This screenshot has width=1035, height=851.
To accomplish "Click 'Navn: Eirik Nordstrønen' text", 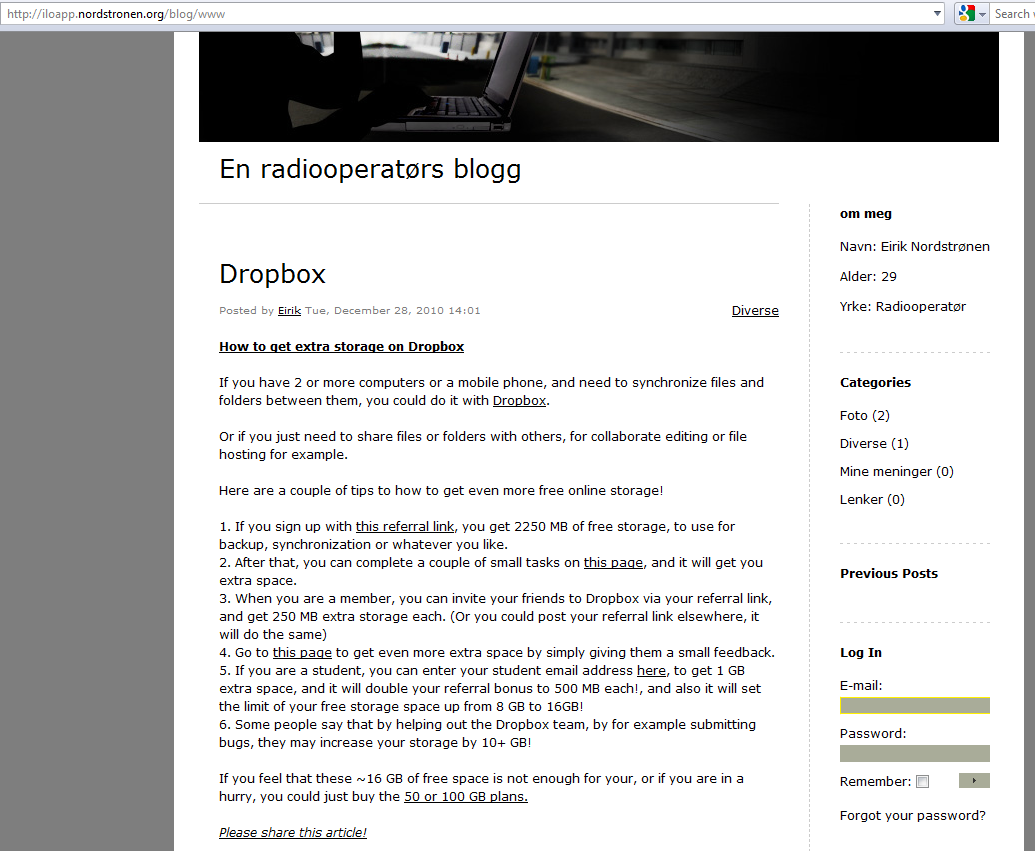I will coord(914,247).
